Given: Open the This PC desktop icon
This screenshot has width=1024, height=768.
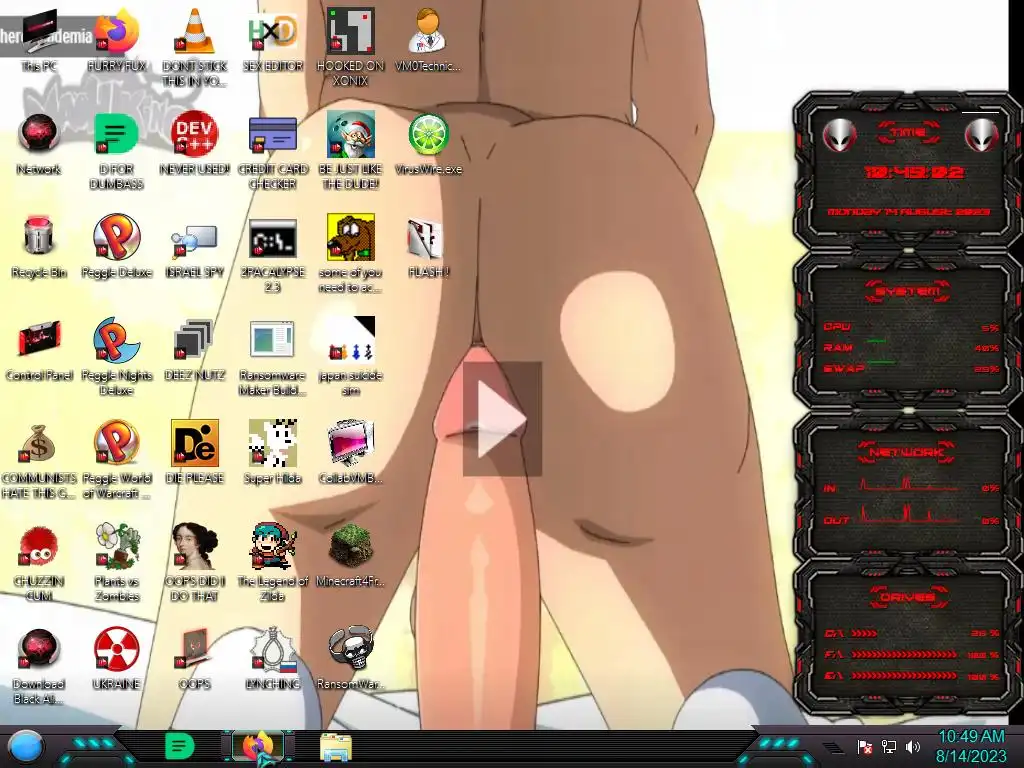Looking at the screenshot, I should pos(39,39).
